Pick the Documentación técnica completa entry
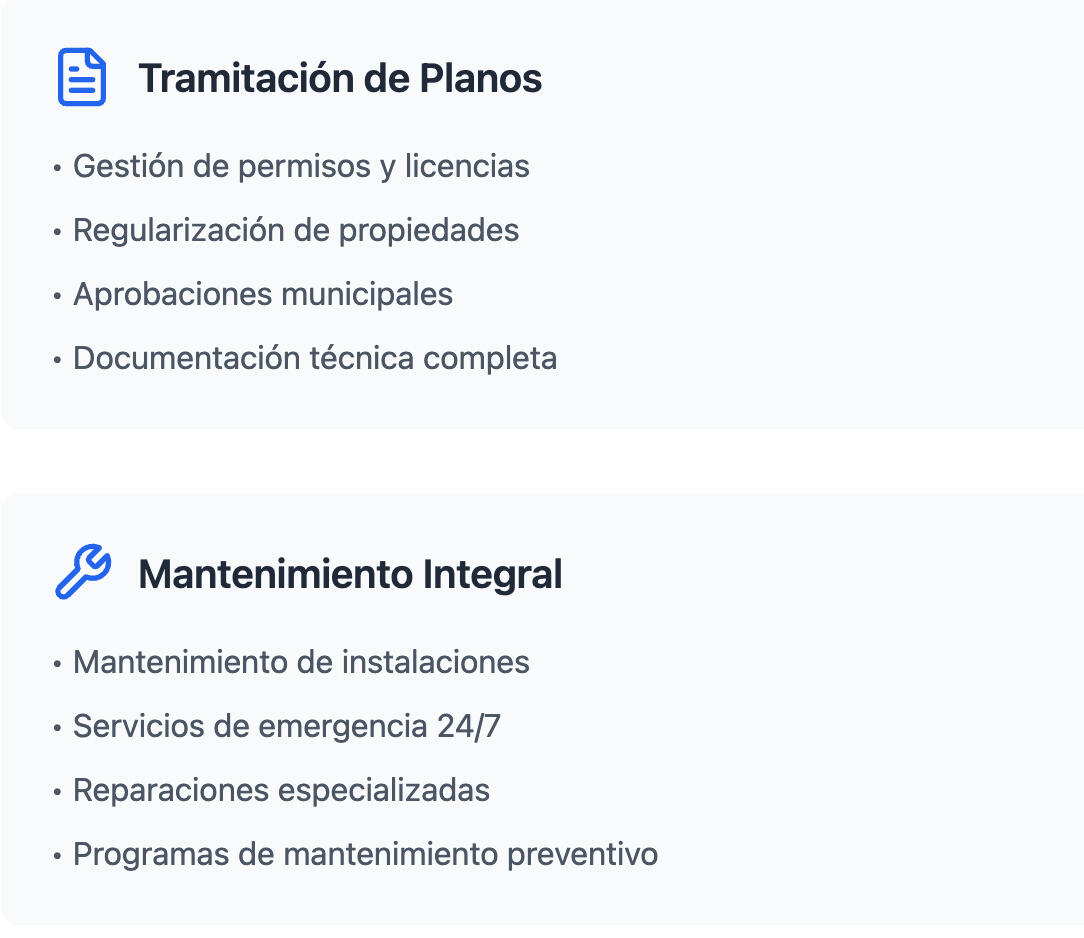 pyautogui.click(x=315, y=358)
